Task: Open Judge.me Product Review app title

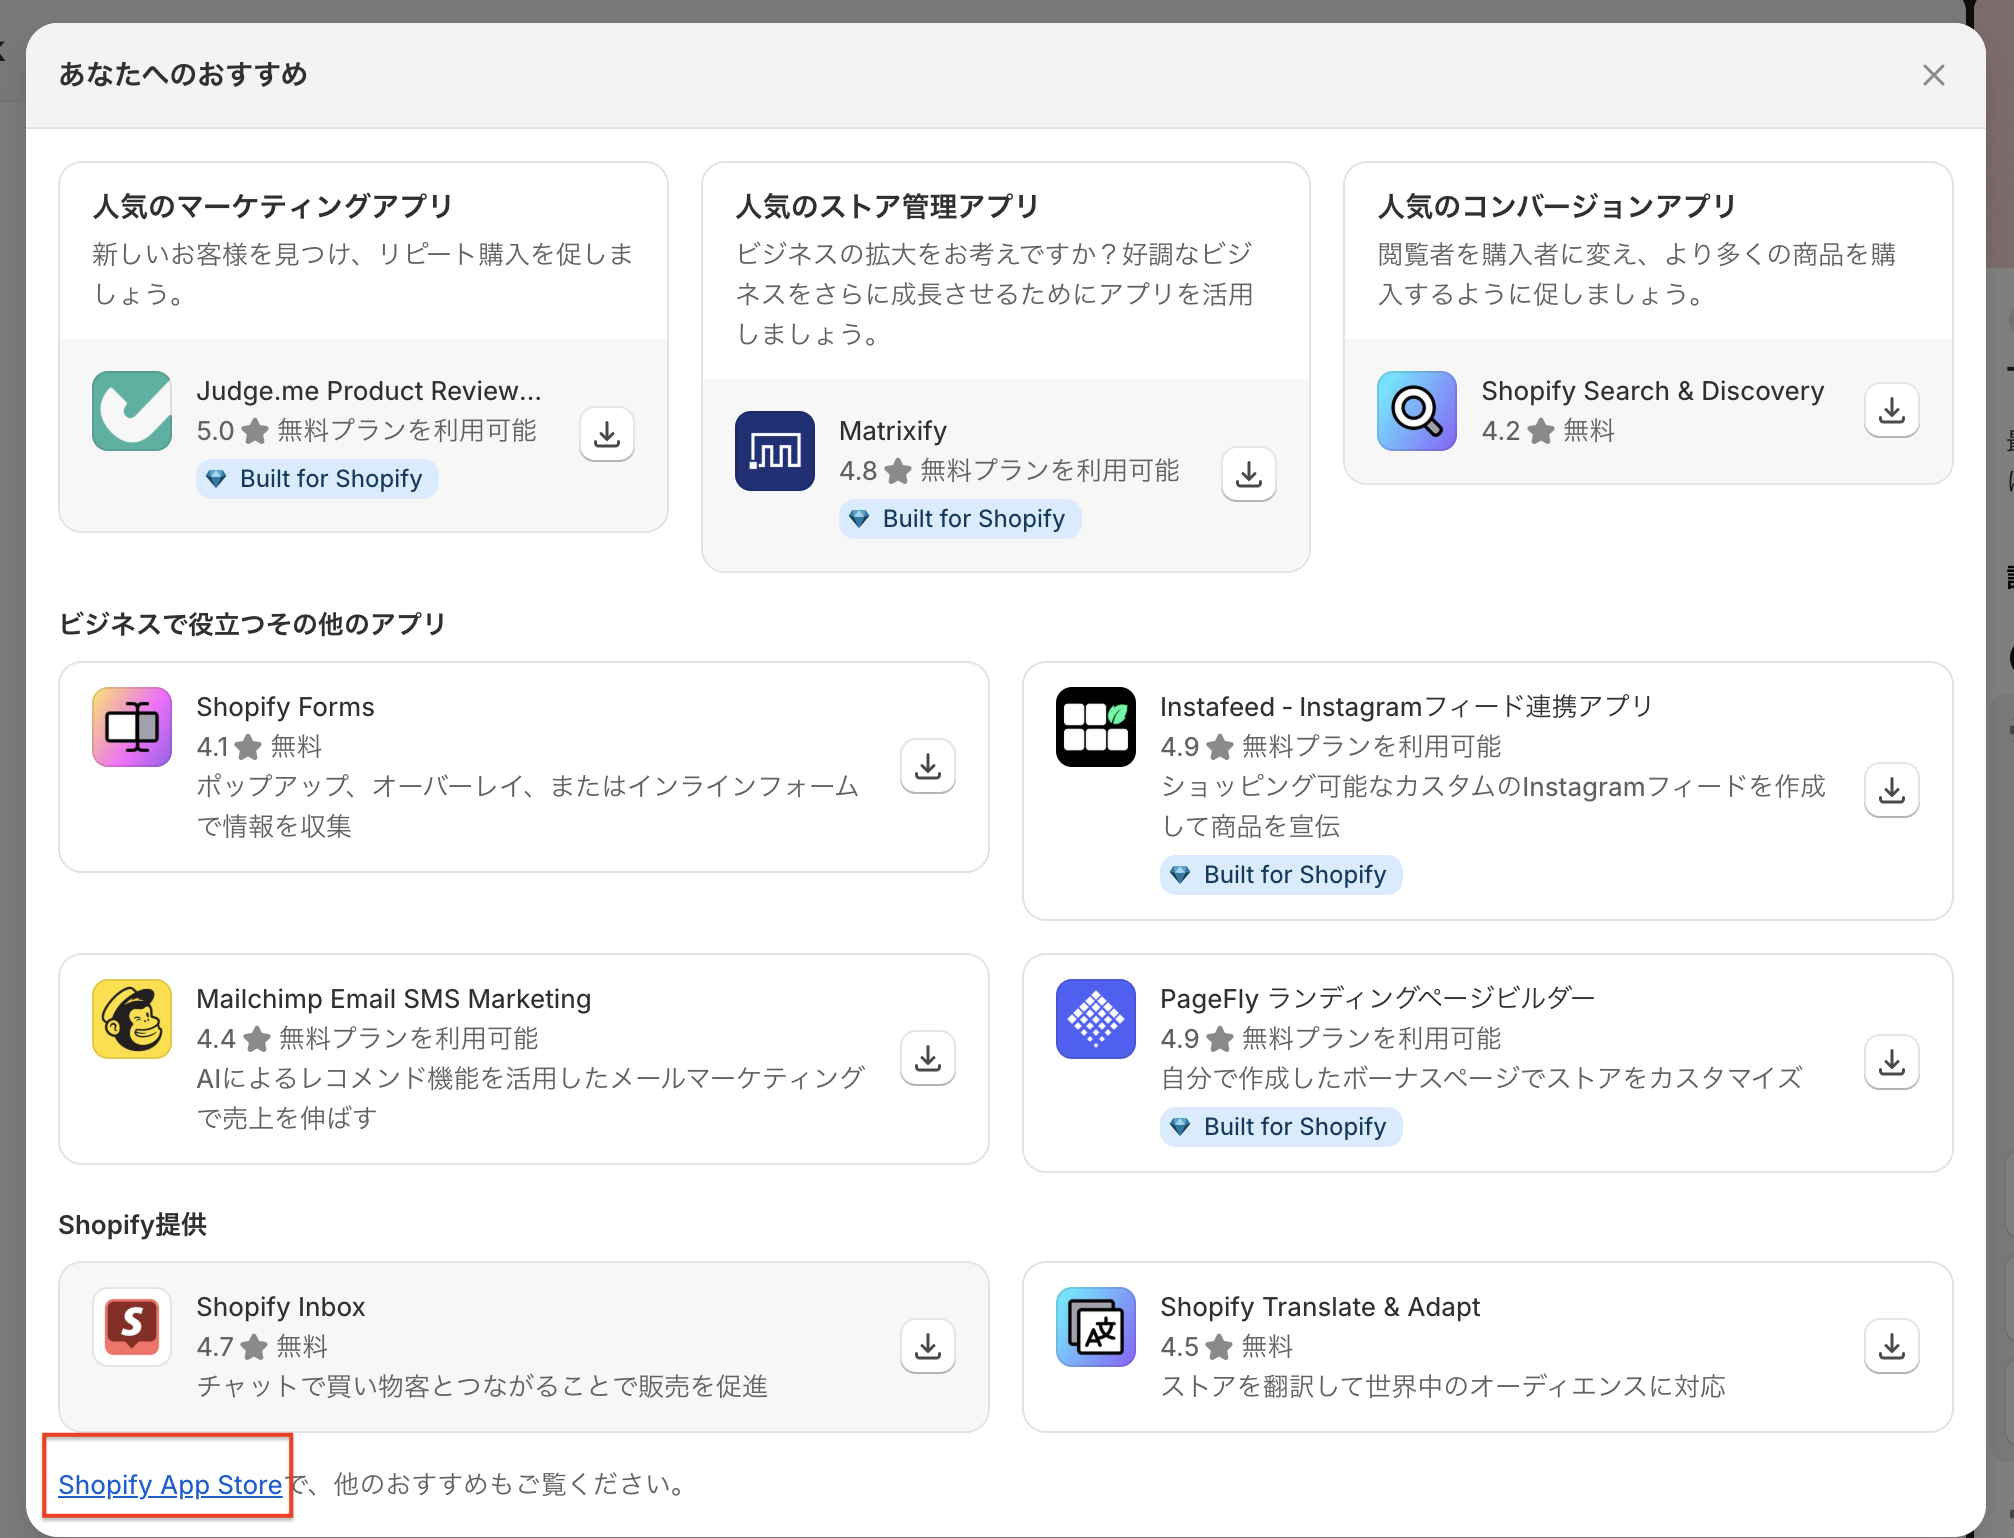Action: (x=369, y=391)
